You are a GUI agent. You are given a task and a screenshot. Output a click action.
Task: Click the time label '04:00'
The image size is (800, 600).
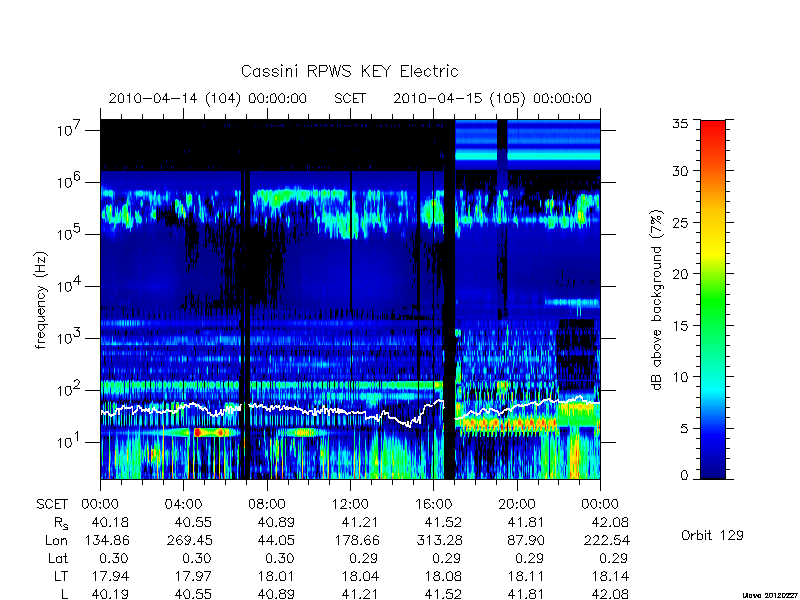pyautogui.click(x=183, y=504)
